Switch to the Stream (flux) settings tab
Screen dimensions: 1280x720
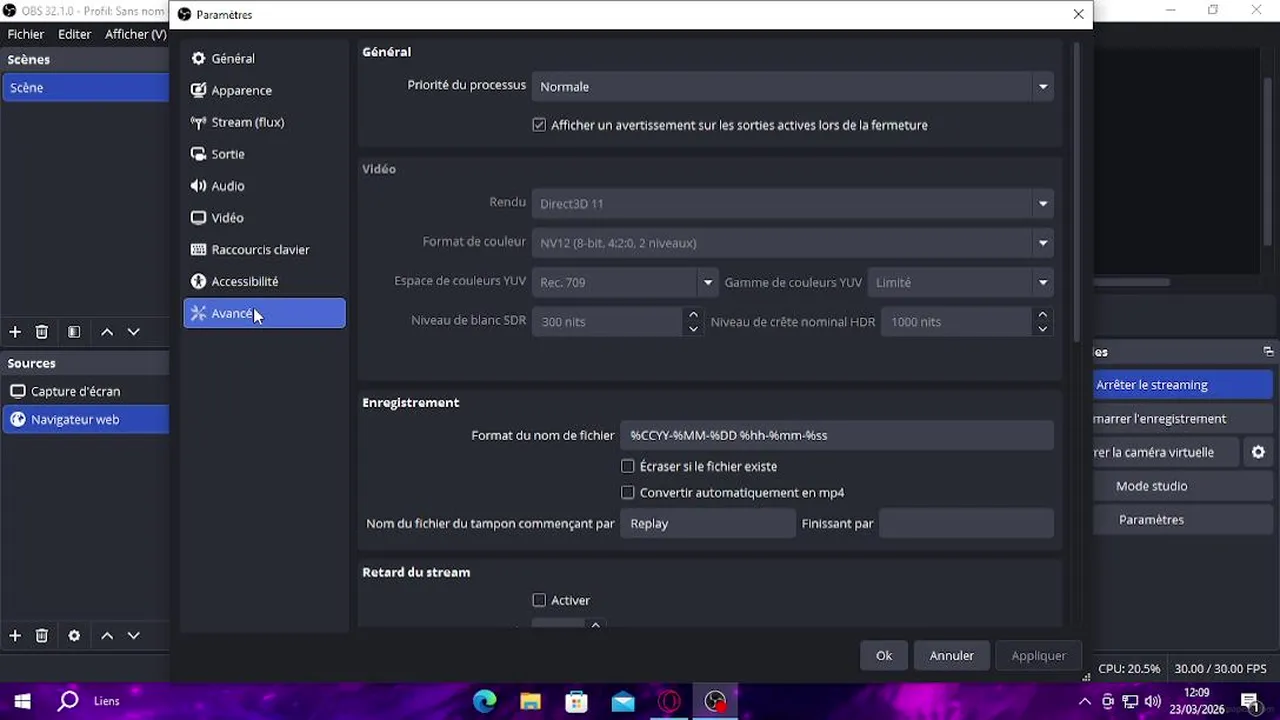[x=264, y=122]
